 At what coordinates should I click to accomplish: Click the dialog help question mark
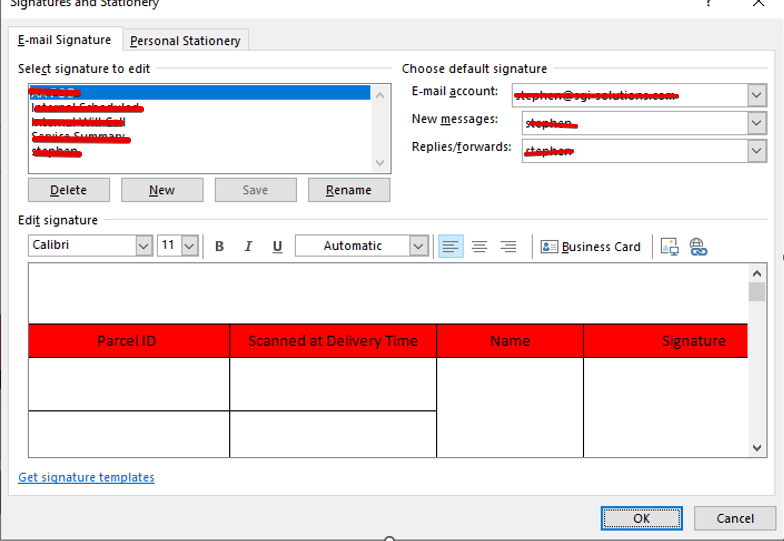click(x=708, y=4)
